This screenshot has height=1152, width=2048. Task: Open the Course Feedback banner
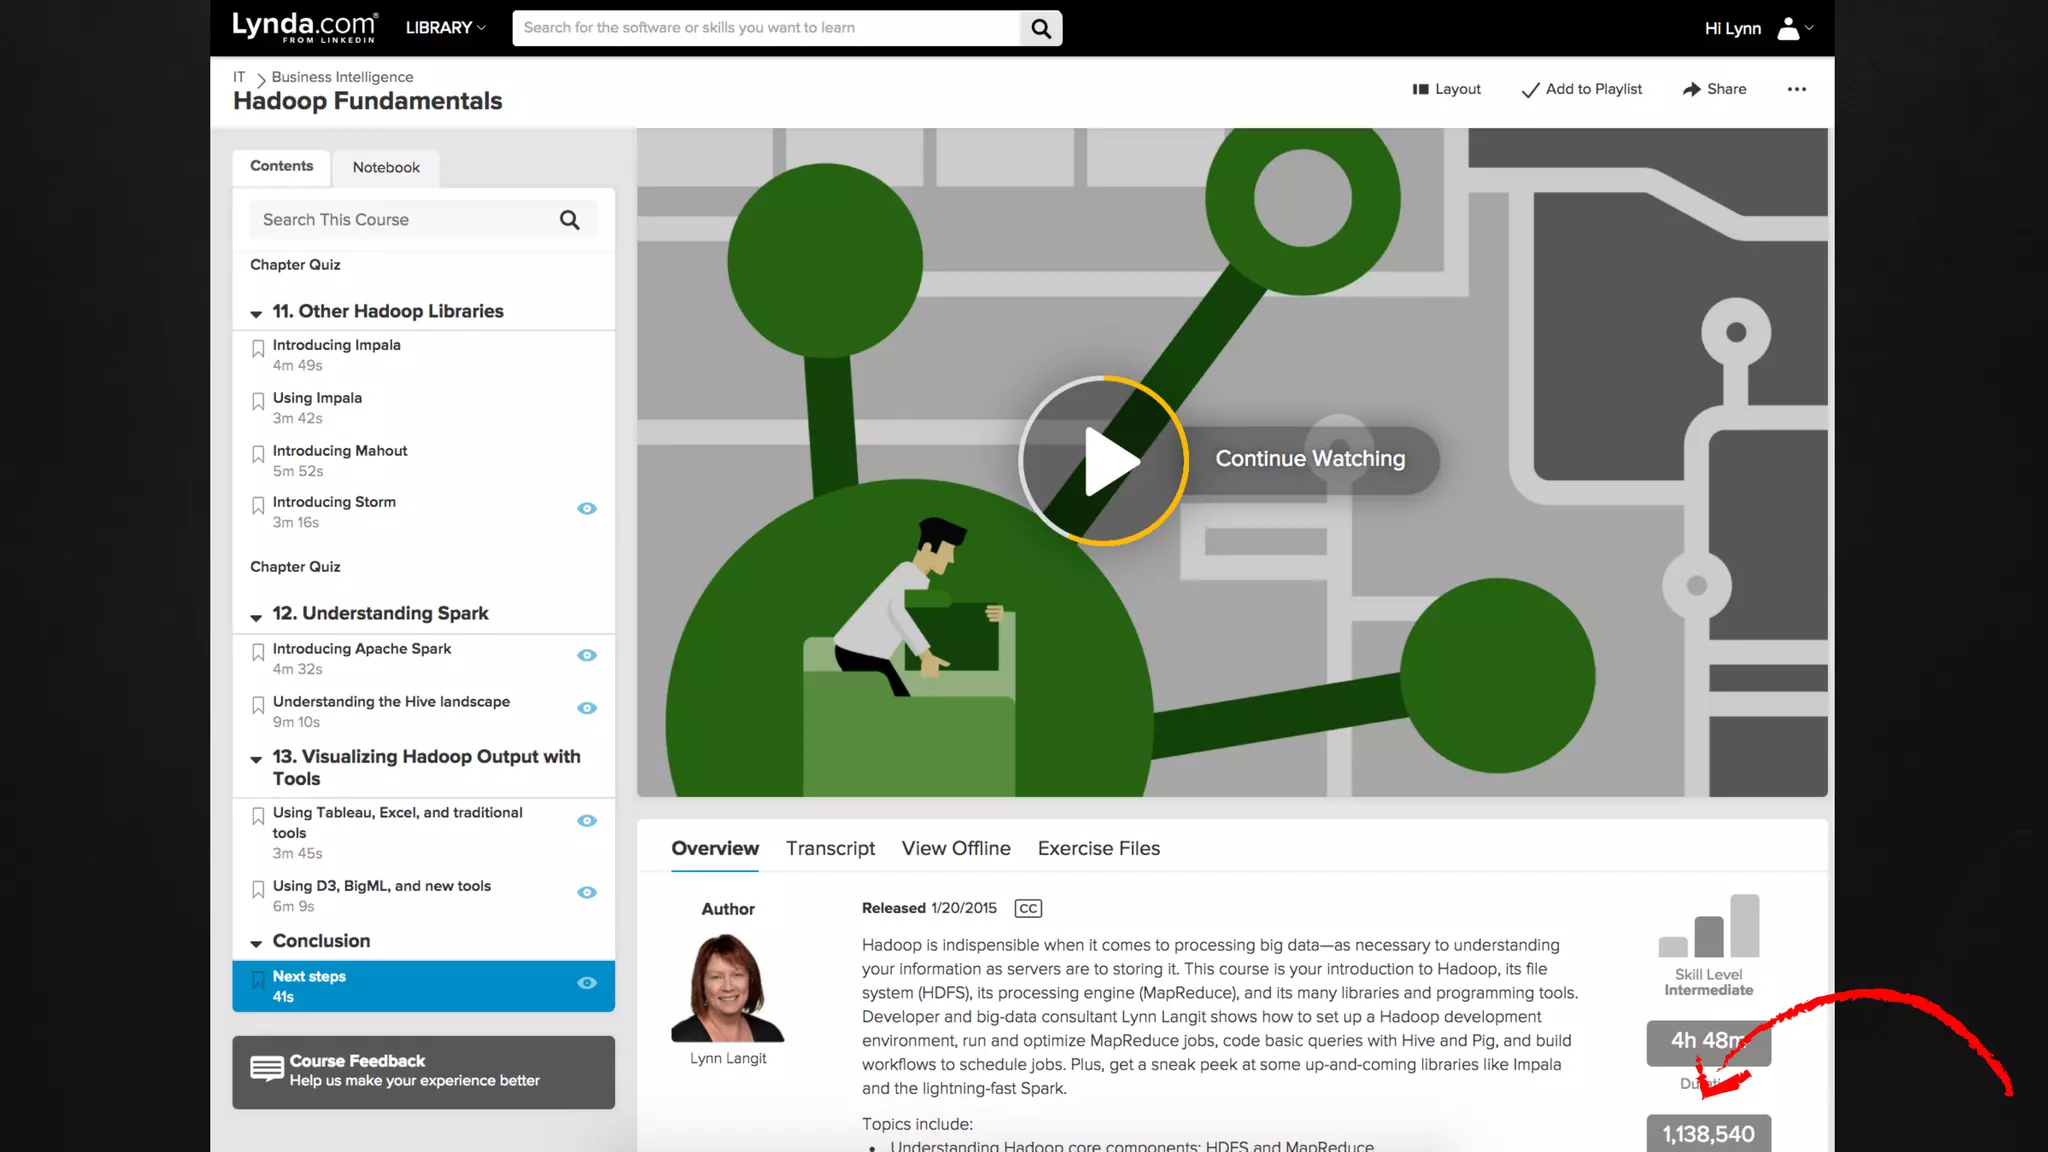(x=423, y=1071)
